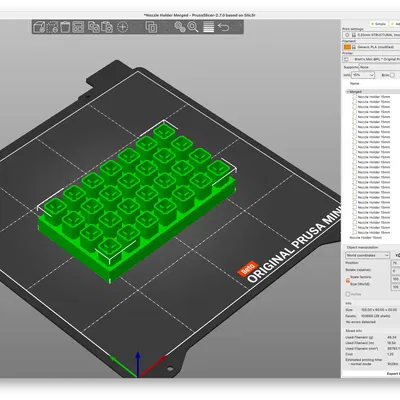The width and height of the screenshot is (400, 400).
Task: Open the Supports dropdown showing None
Action: 379,67
